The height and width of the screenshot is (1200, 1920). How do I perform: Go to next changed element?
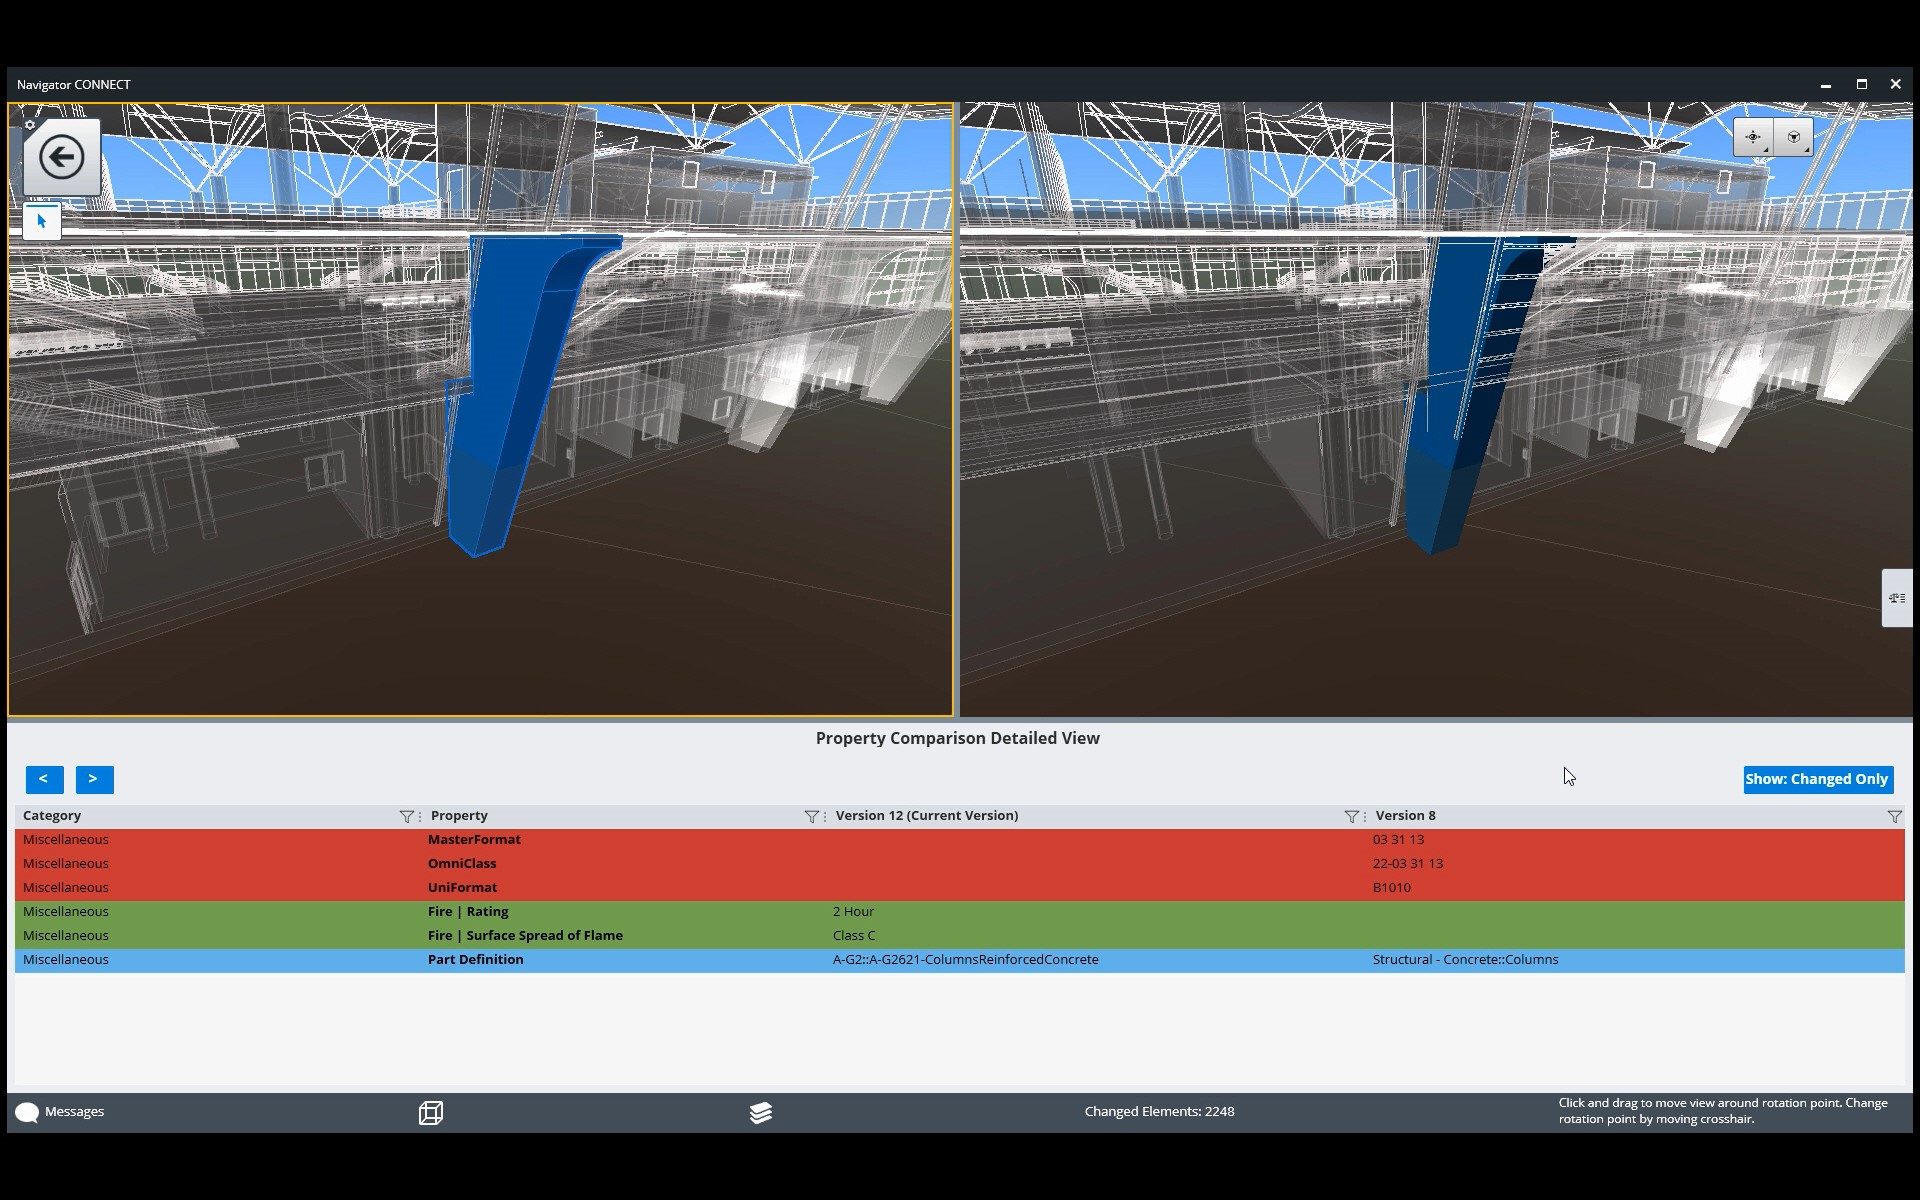94,779
